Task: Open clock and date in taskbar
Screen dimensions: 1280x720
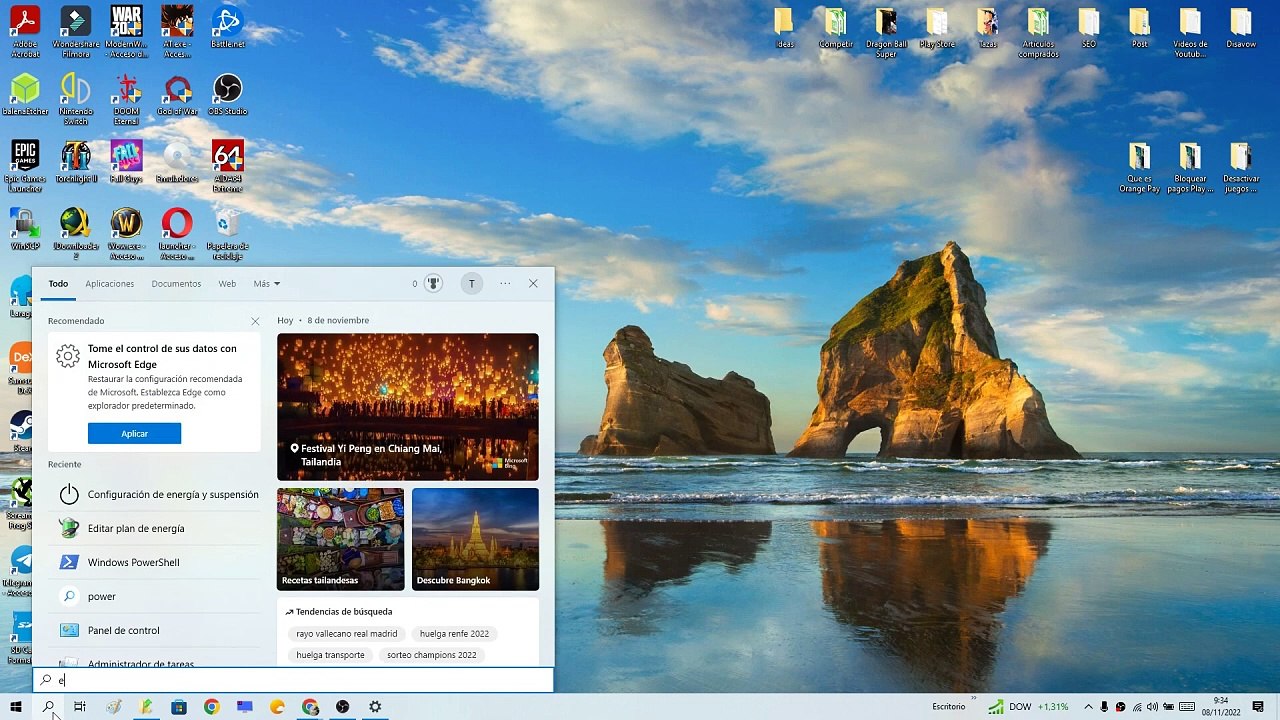Action: tap(1220, 707)
